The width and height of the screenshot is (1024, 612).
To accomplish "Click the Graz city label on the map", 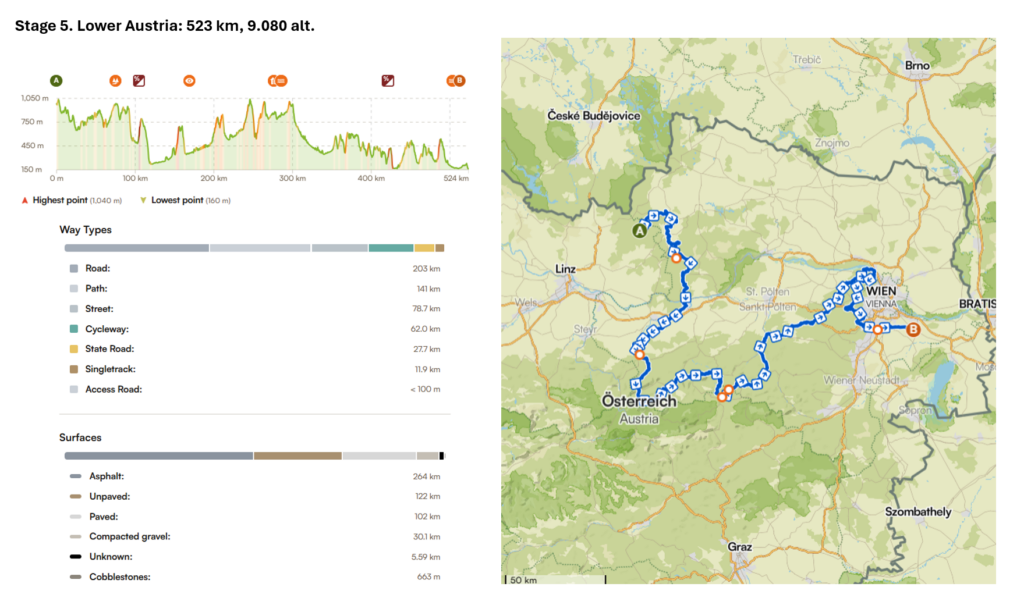I will coord(740,547).
